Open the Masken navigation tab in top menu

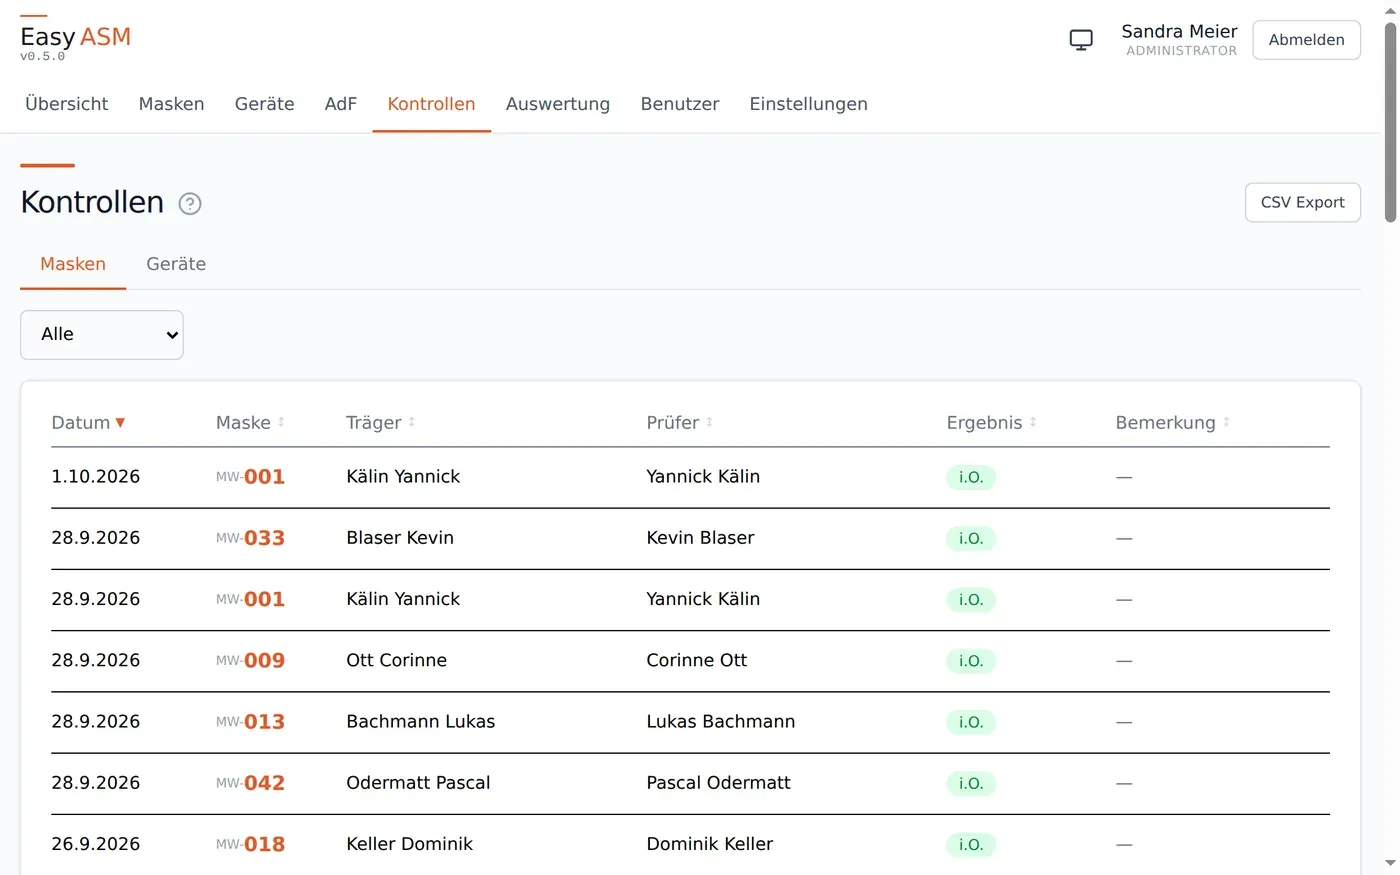[172, 104]
